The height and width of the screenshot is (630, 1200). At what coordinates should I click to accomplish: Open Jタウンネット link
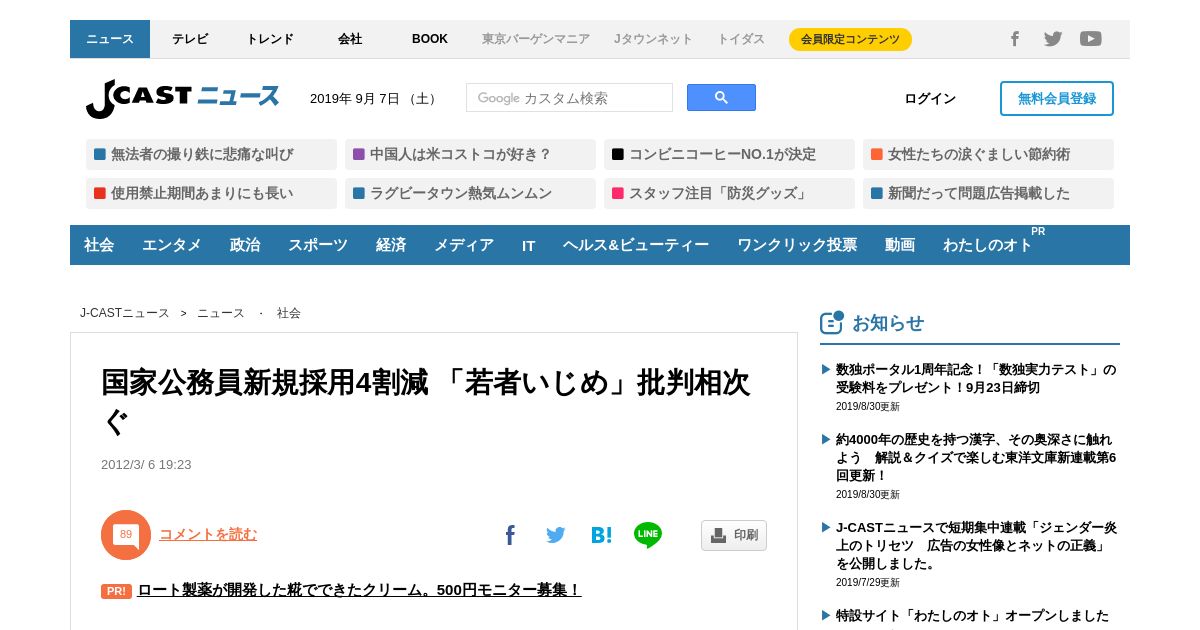tap(653, 39)
